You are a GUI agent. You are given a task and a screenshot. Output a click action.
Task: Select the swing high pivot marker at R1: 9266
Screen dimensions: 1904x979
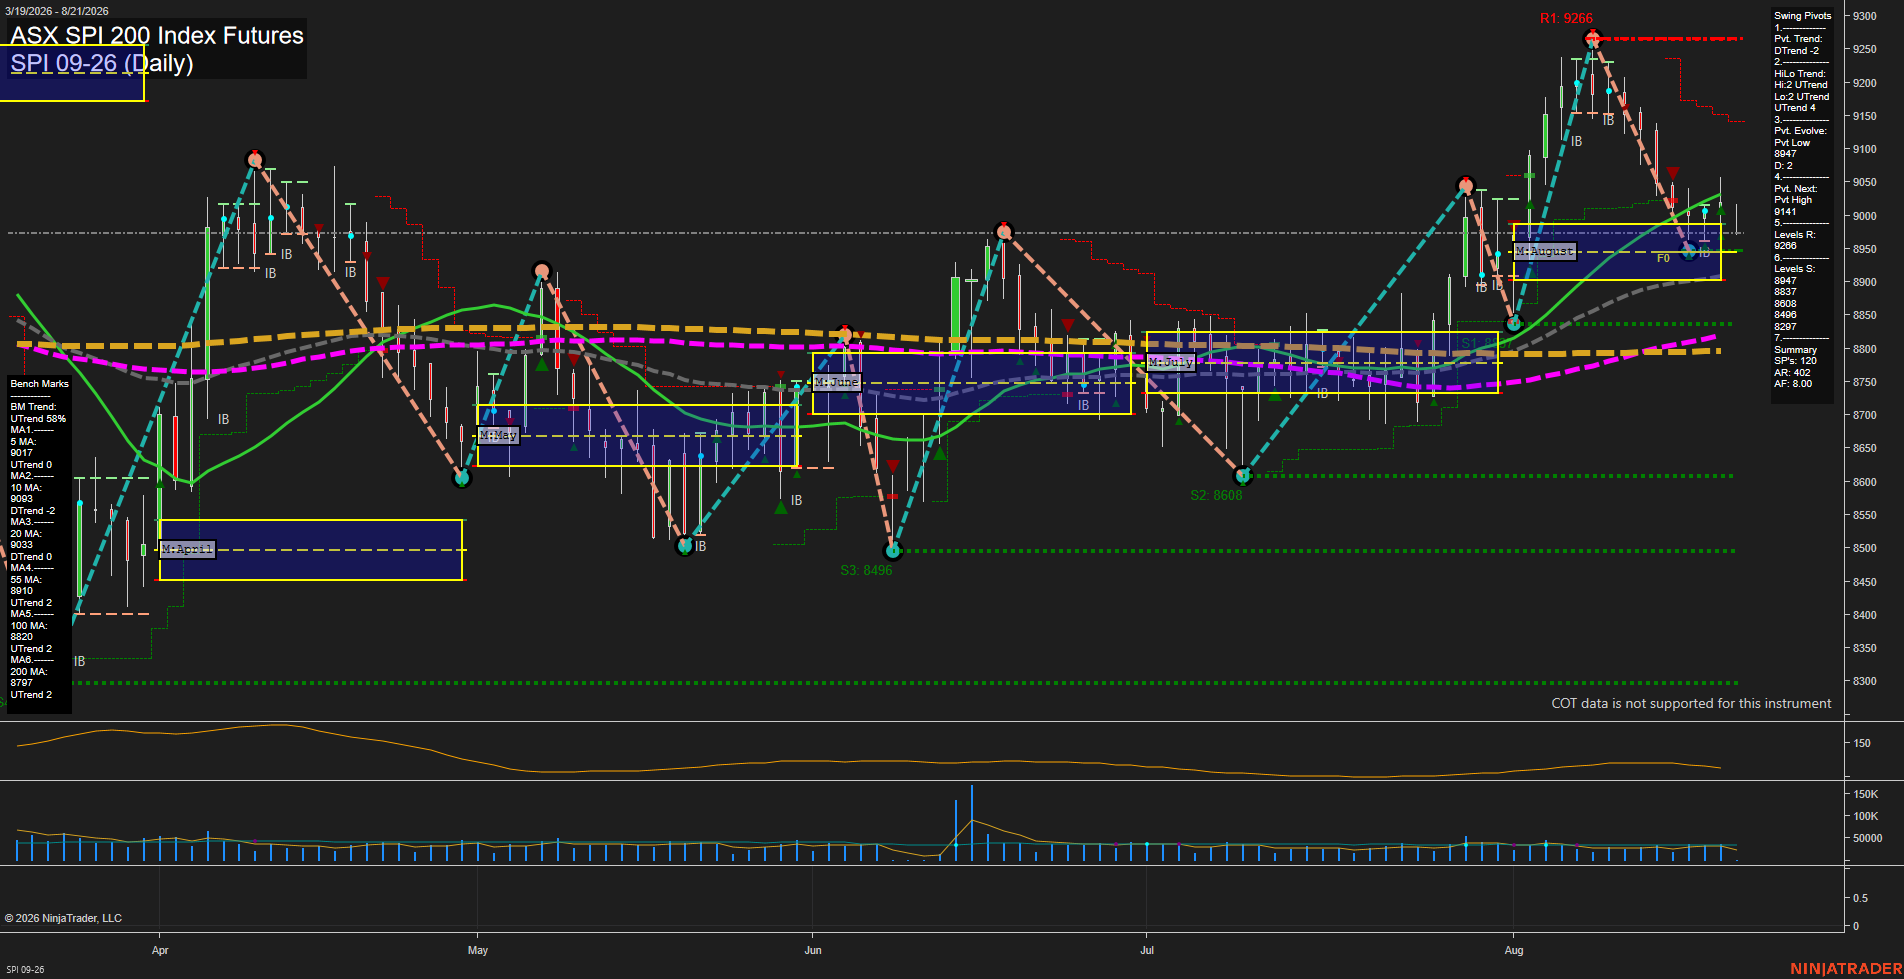(x=1593, y=39)
